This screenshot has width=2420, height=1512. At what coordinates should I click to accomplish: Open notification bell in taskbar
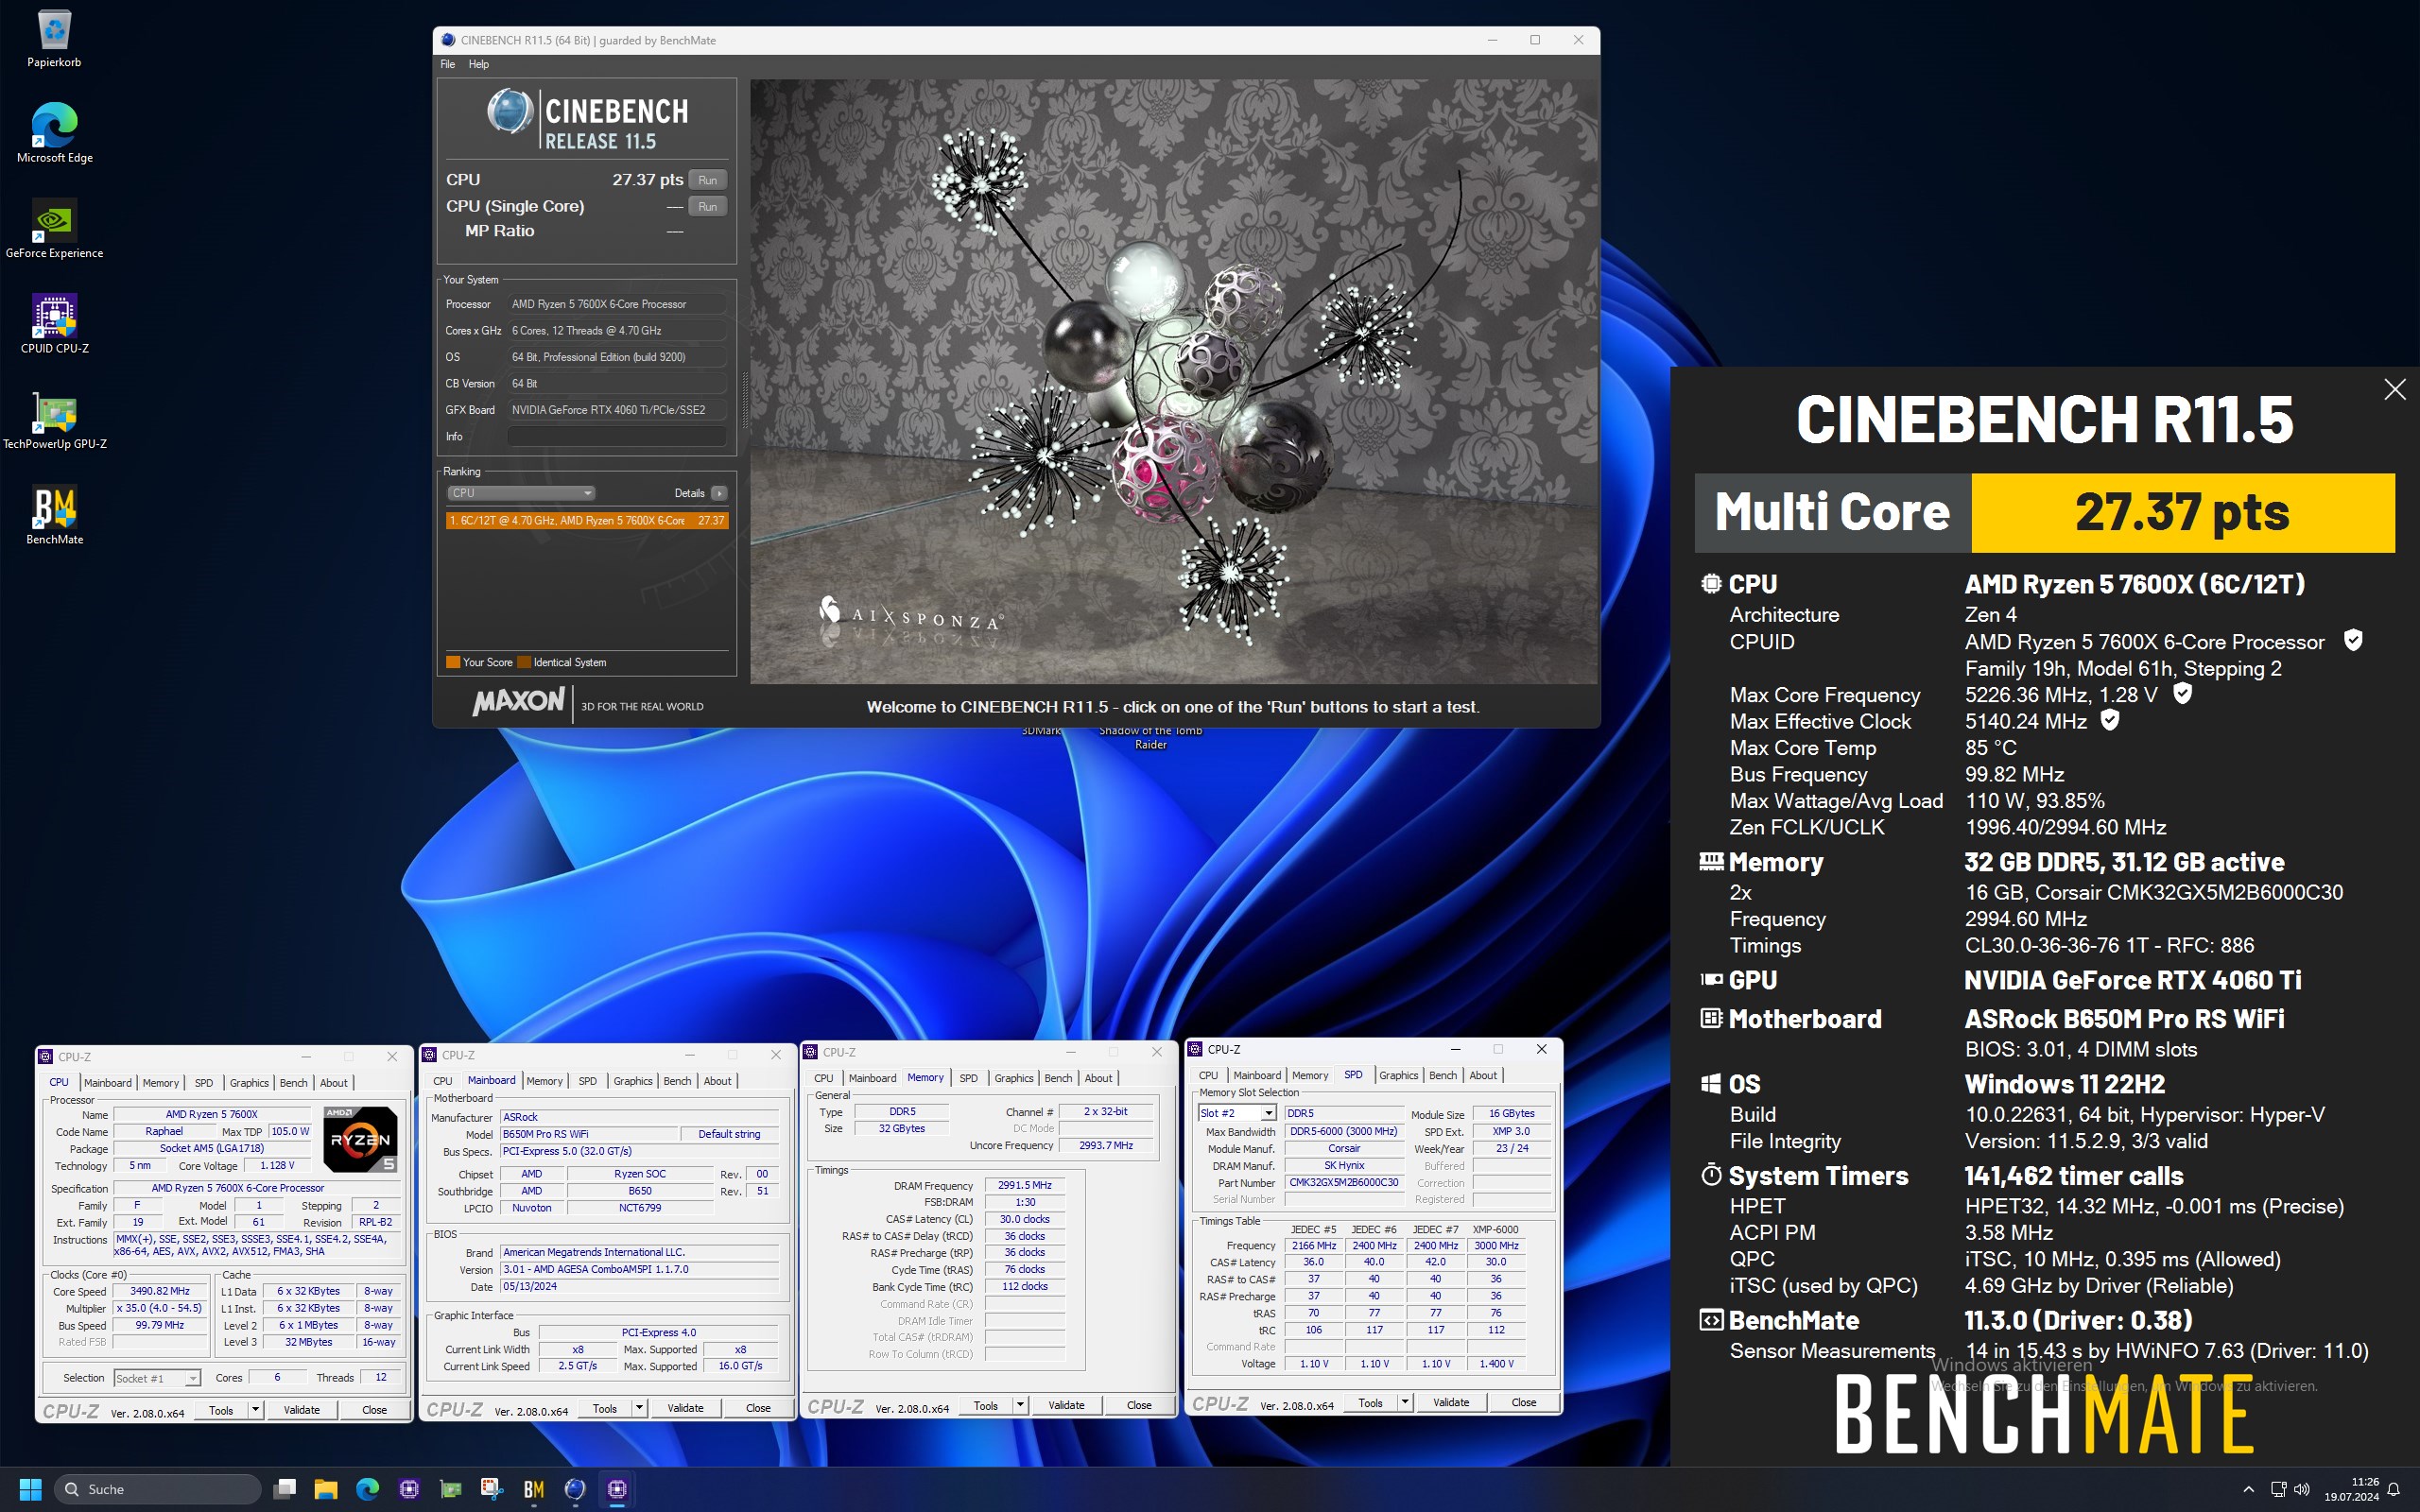click(2394, 1489)
